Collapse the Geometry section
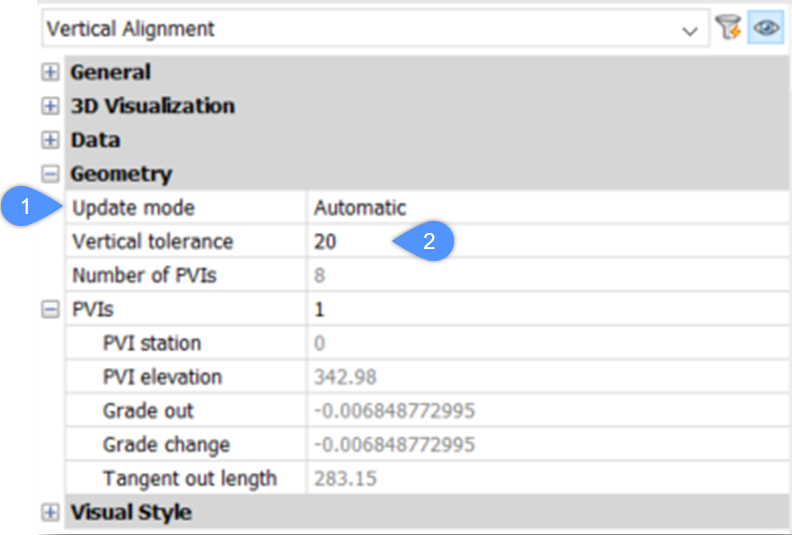 (x=50, y=174)
